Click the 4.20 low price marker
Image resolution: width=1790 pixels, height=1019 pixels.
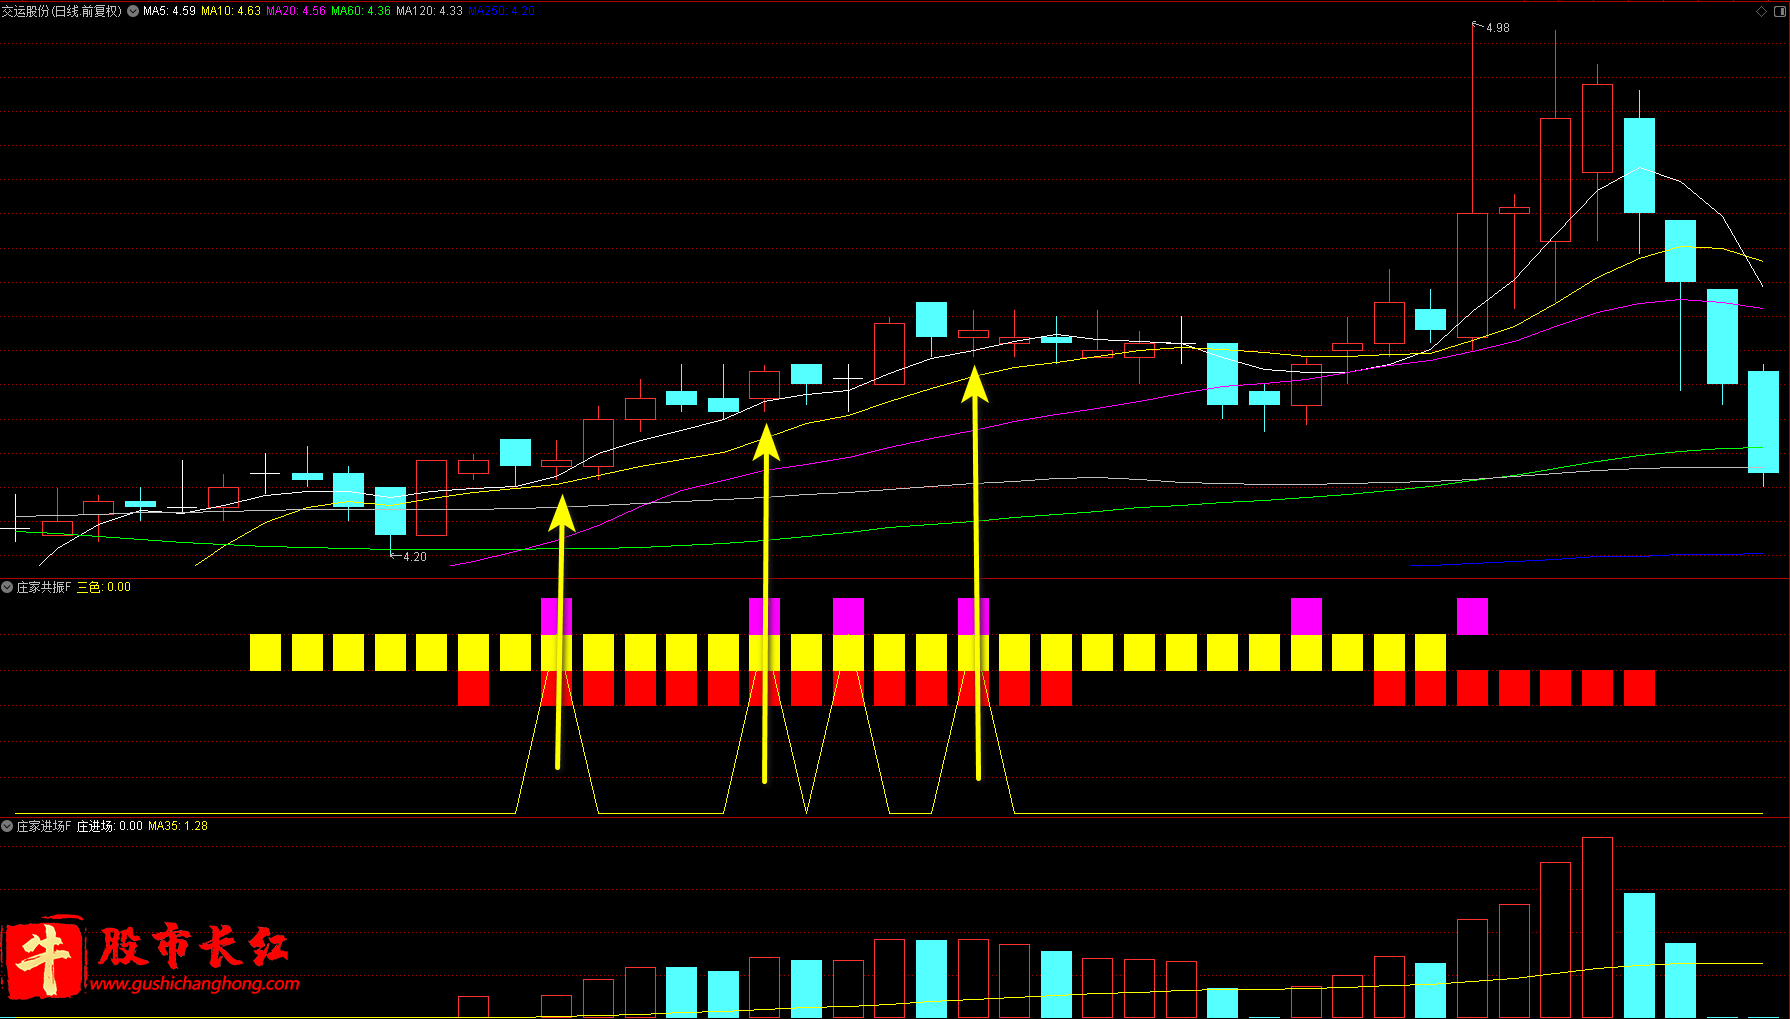[x=414, y=557]
